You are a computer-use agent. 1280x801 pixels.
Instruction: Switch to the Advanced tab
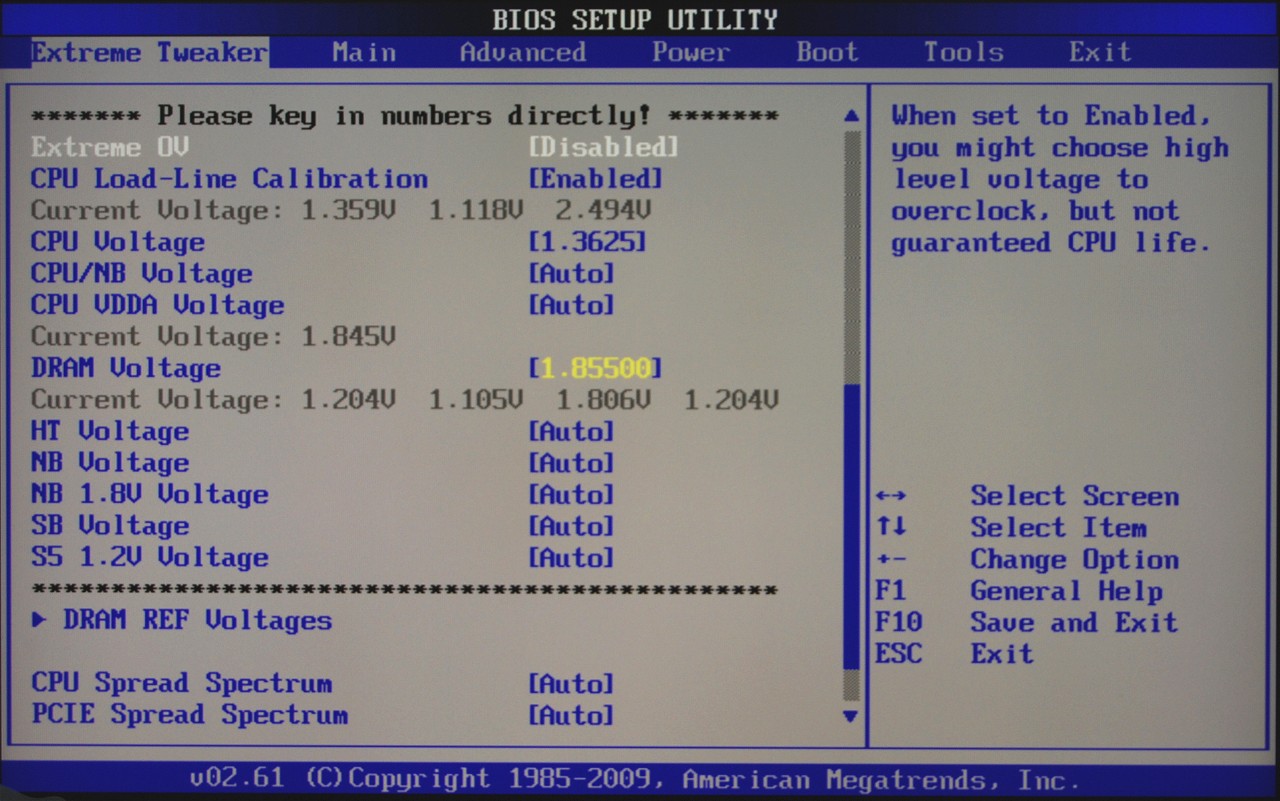tap(522, 52)
